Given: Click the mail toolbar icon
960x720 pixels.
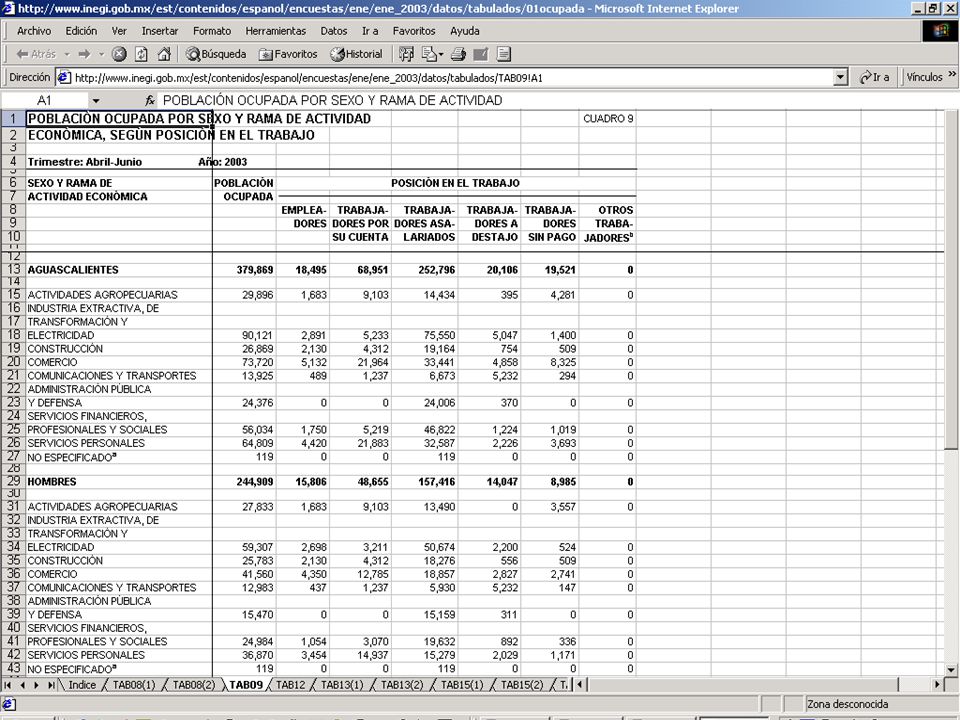Looking at the screenshot, I should pos(429,54).
